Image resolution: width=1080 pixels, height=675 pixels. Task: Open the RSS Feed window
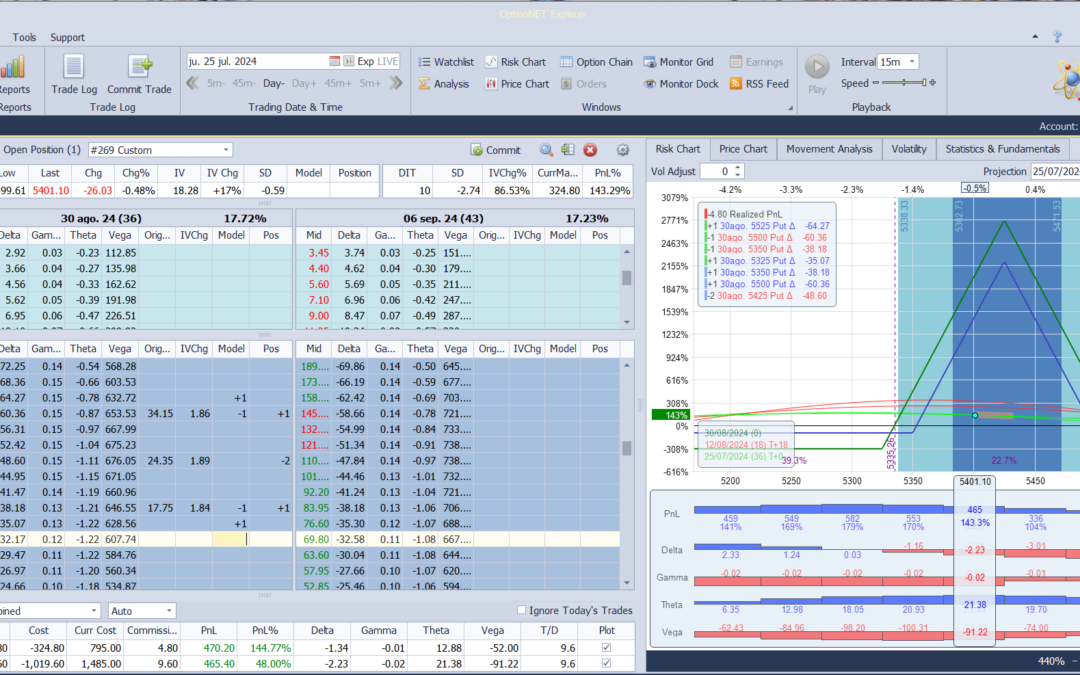click(759, 84)
